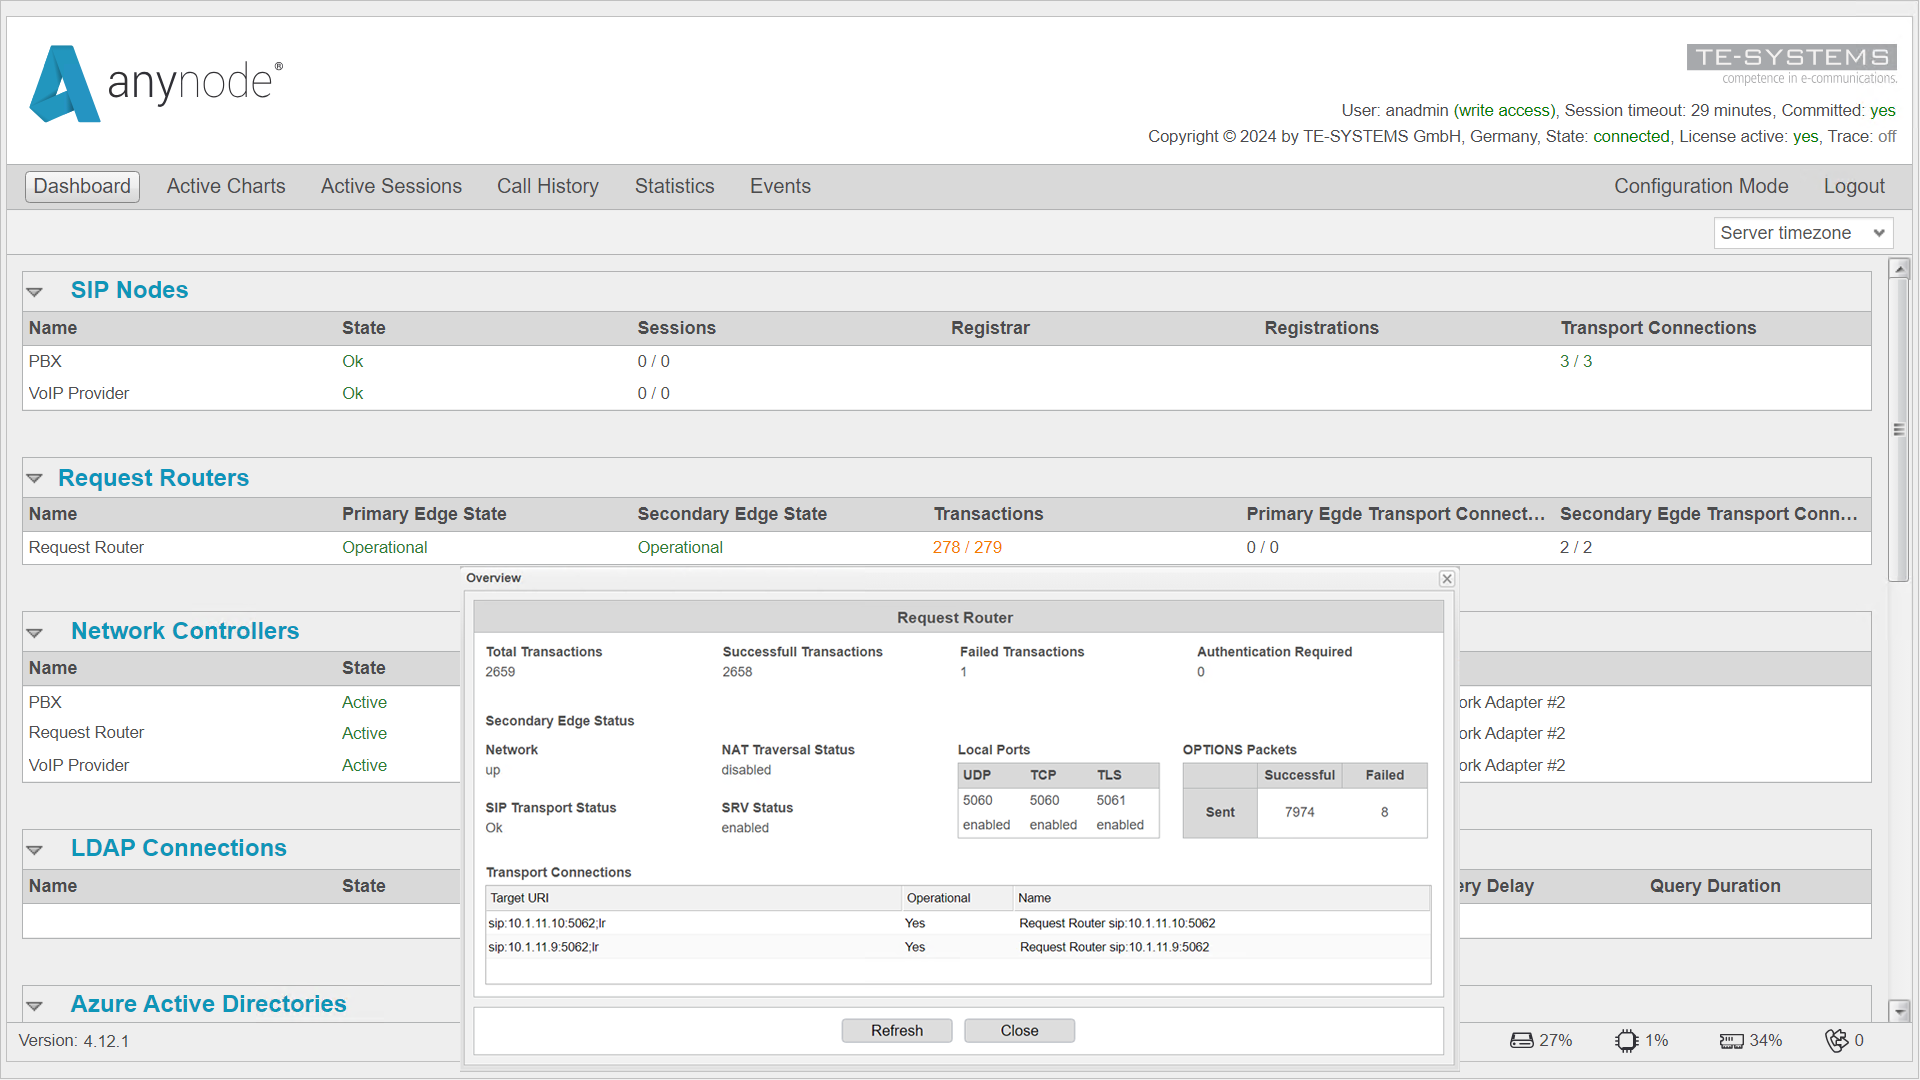The height and width of the screenshot is (1080, 1920).
Task: Click the Operational column header in popup
Action: click(x=957, y=898)
